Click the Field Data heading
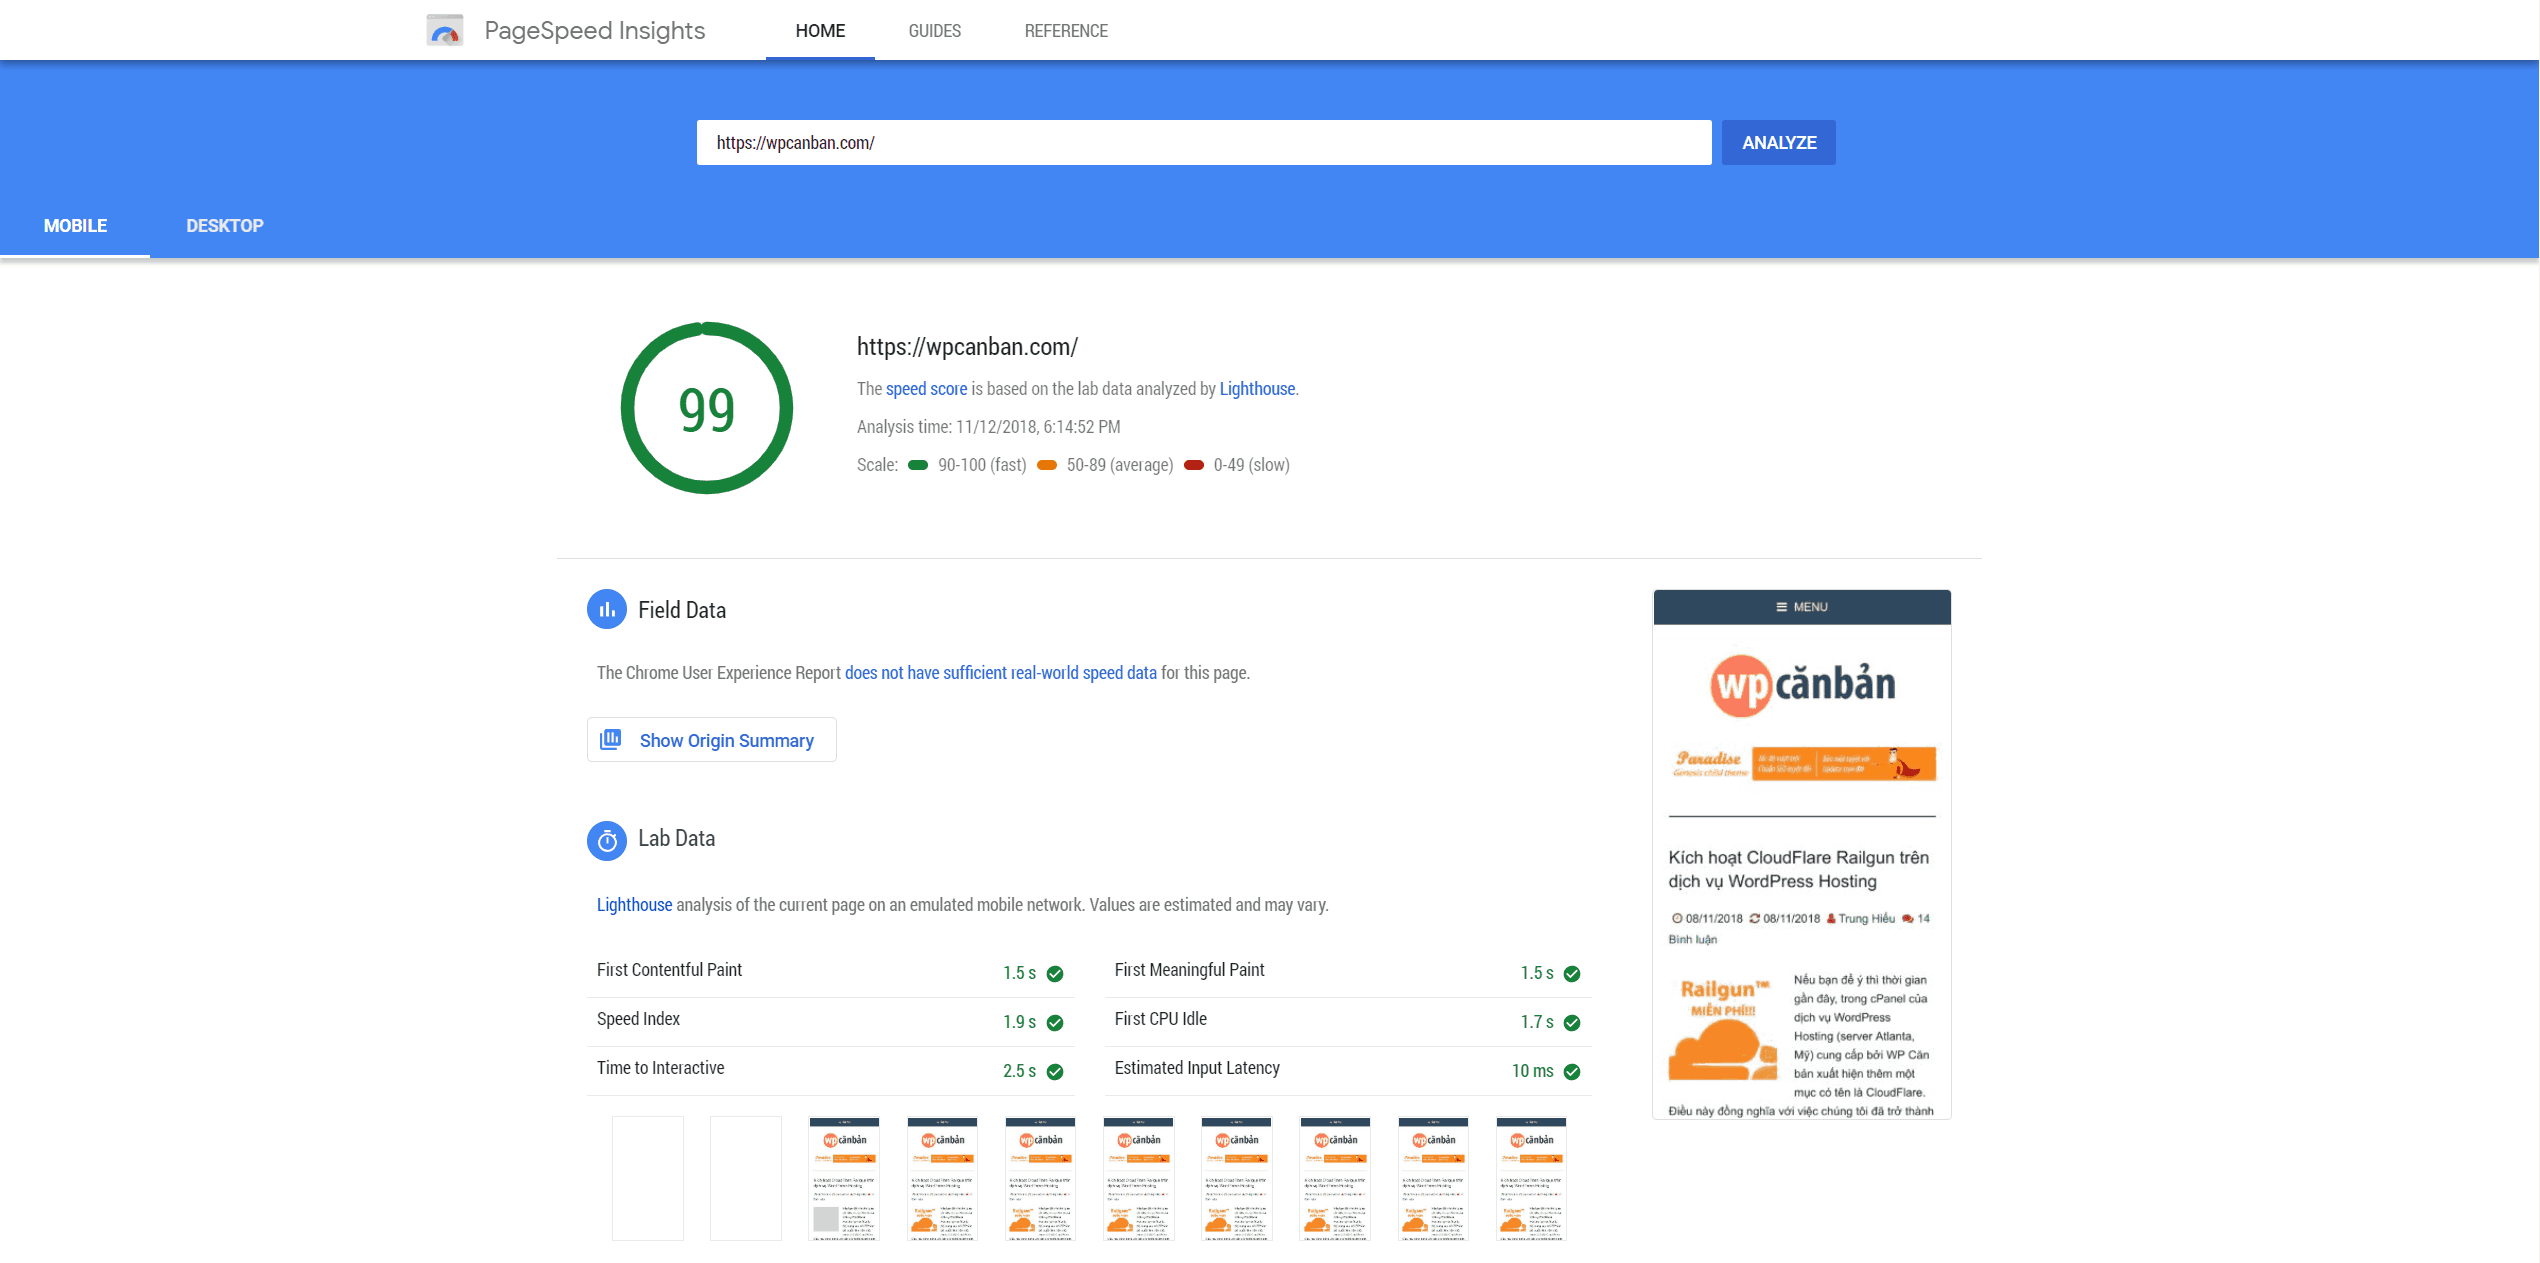Screen dimensions: 2540x1263 pos(682,610)
